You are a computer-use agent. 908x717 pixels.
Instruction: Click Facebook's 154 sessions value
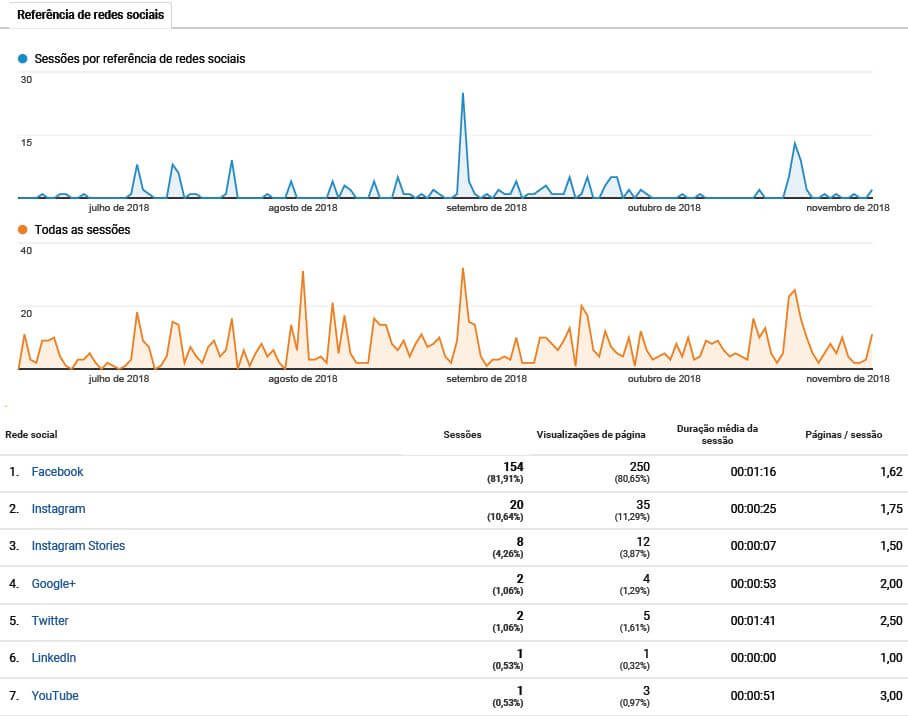pyautogui.click(x=513, y=467)
